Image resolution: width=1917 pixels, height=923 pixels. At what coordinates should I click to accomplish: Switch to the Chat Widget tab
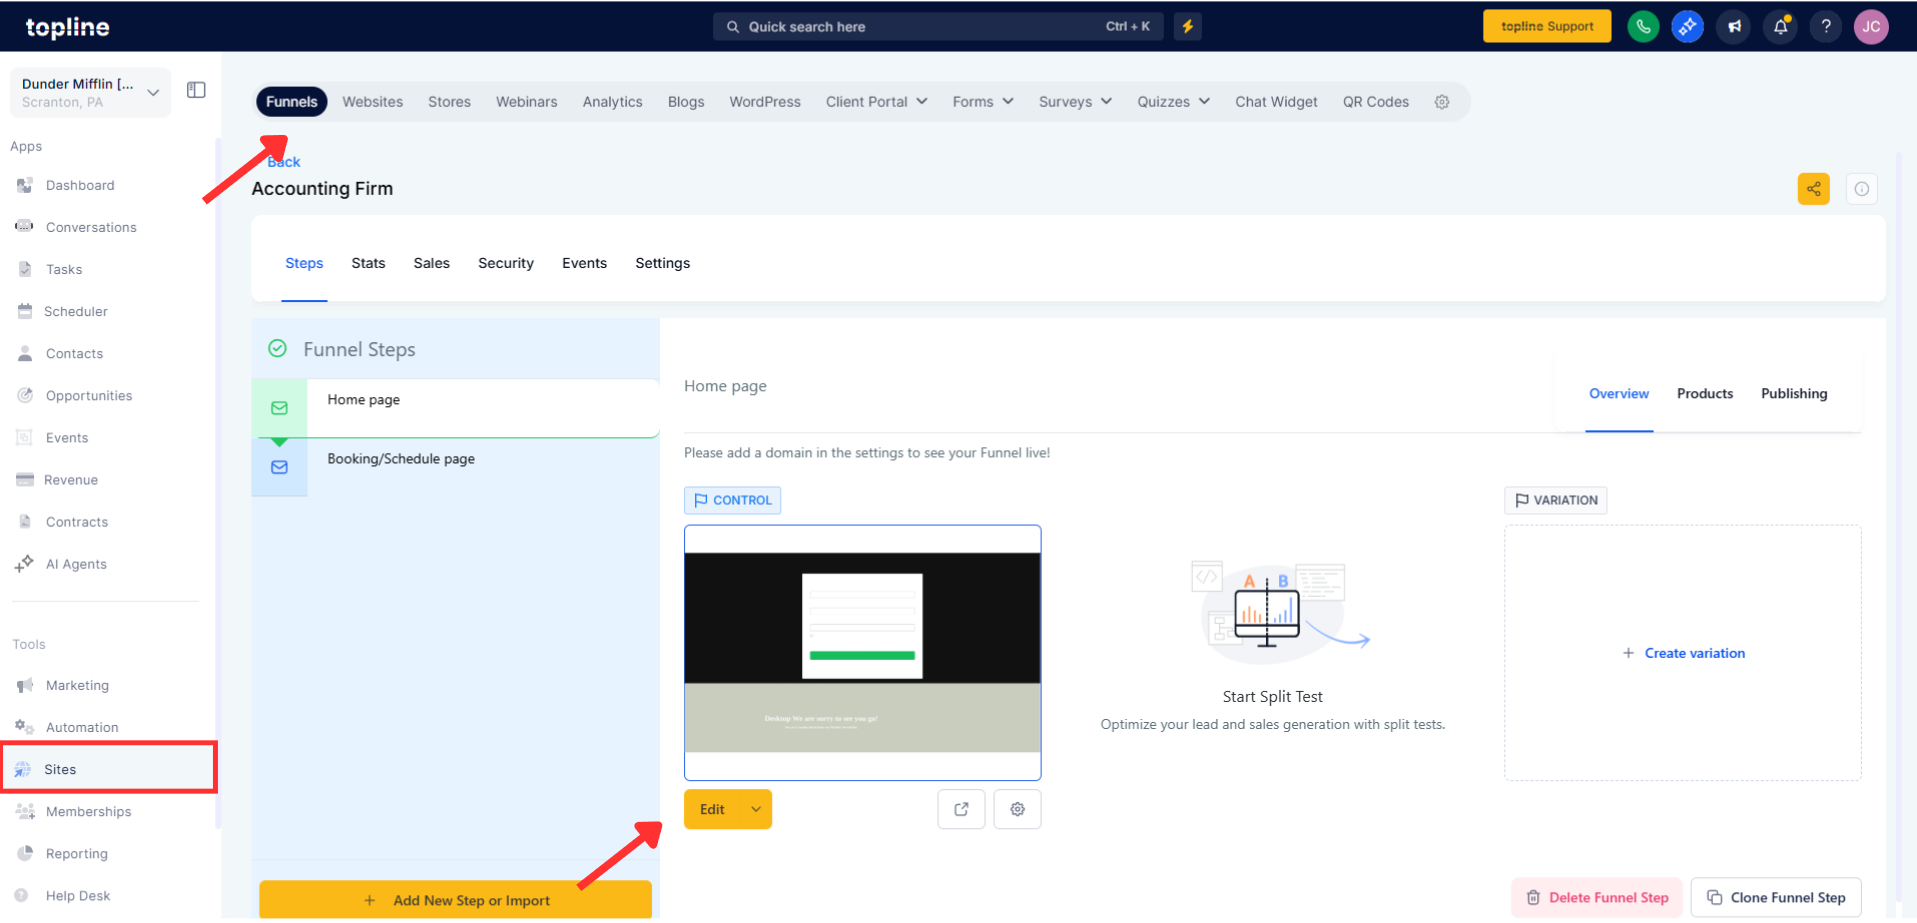click(1276, 102)
